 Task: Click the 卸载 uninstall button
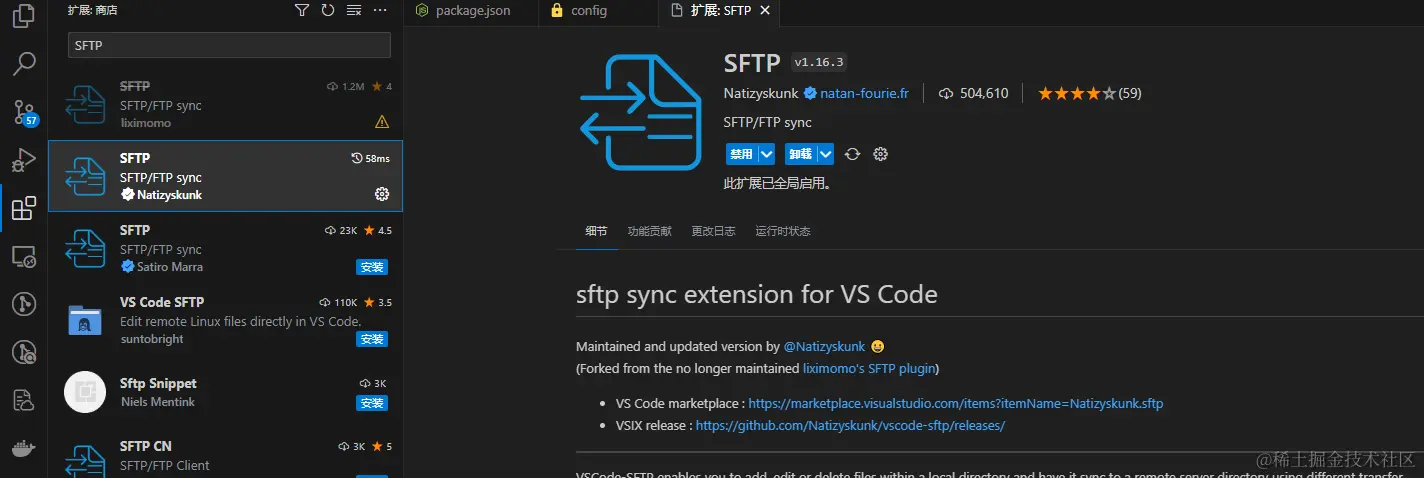click(800, 154)
